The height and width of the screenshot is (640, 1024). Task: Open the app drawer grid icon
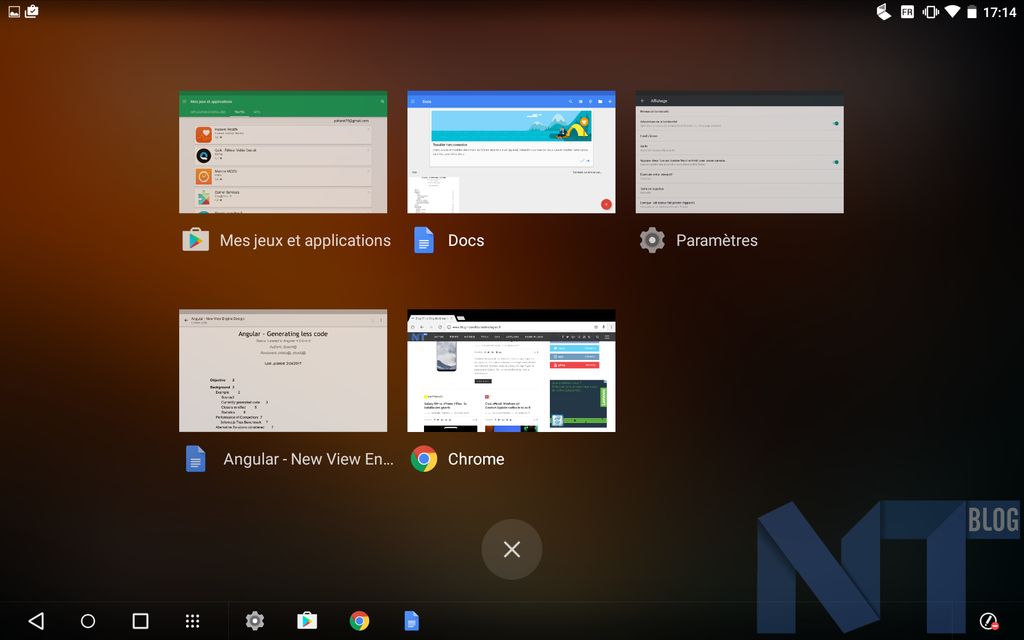193,621
